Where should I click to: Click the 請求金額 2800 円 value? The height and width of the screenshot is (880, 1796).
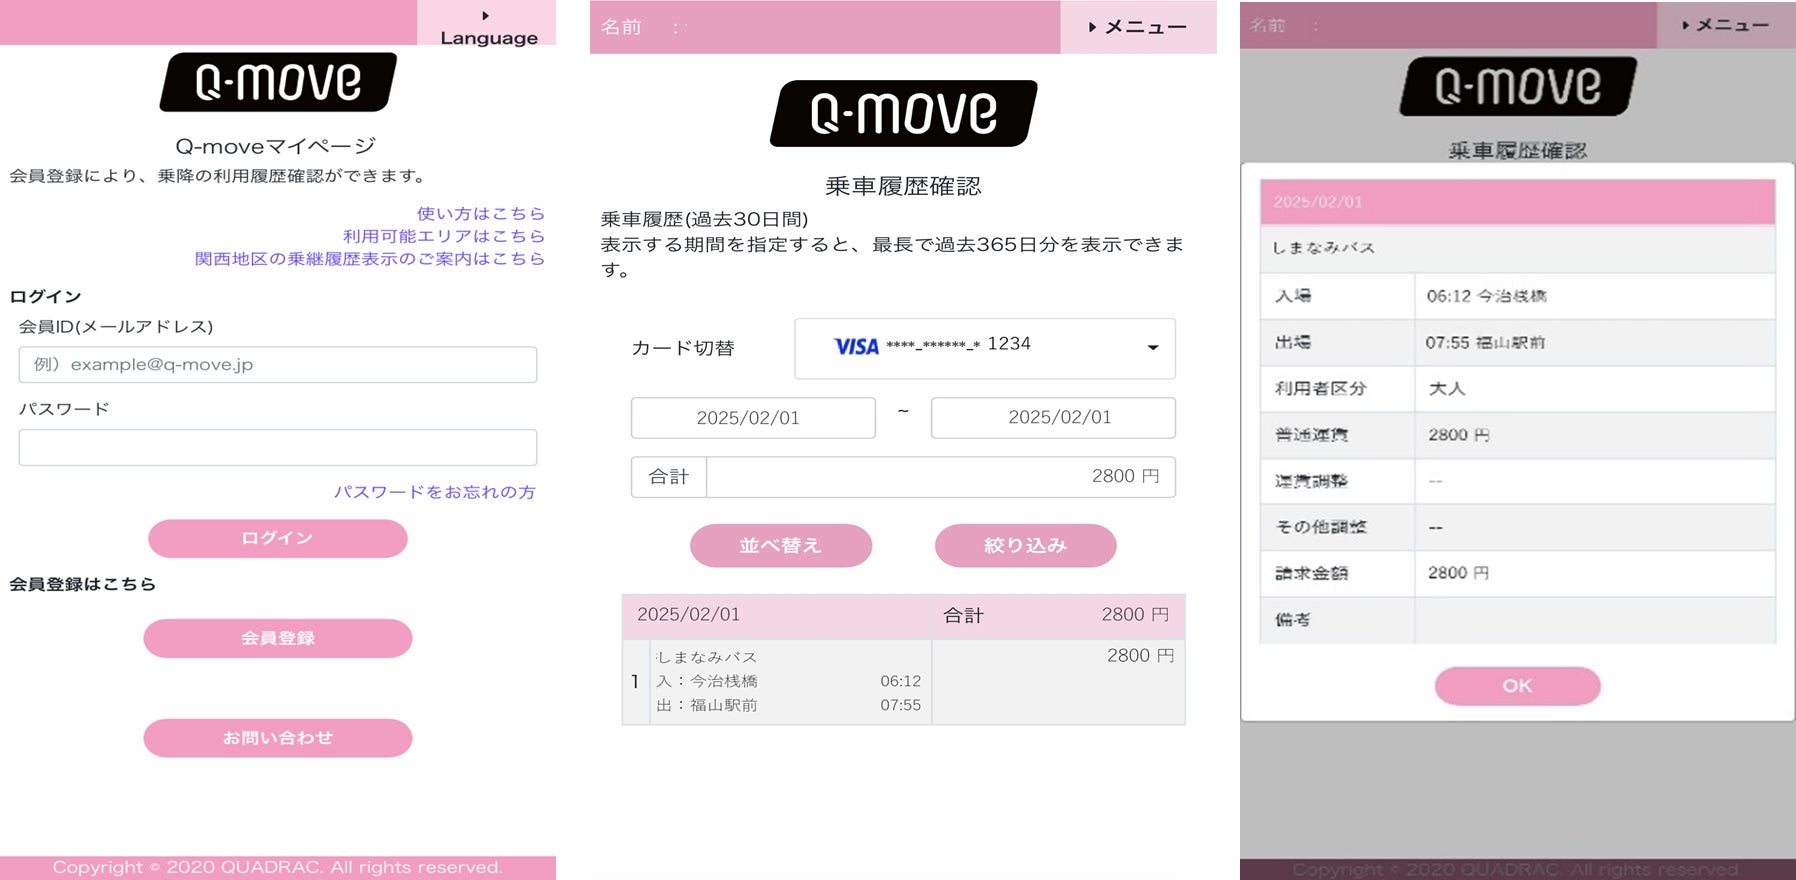pos(1459,573)
